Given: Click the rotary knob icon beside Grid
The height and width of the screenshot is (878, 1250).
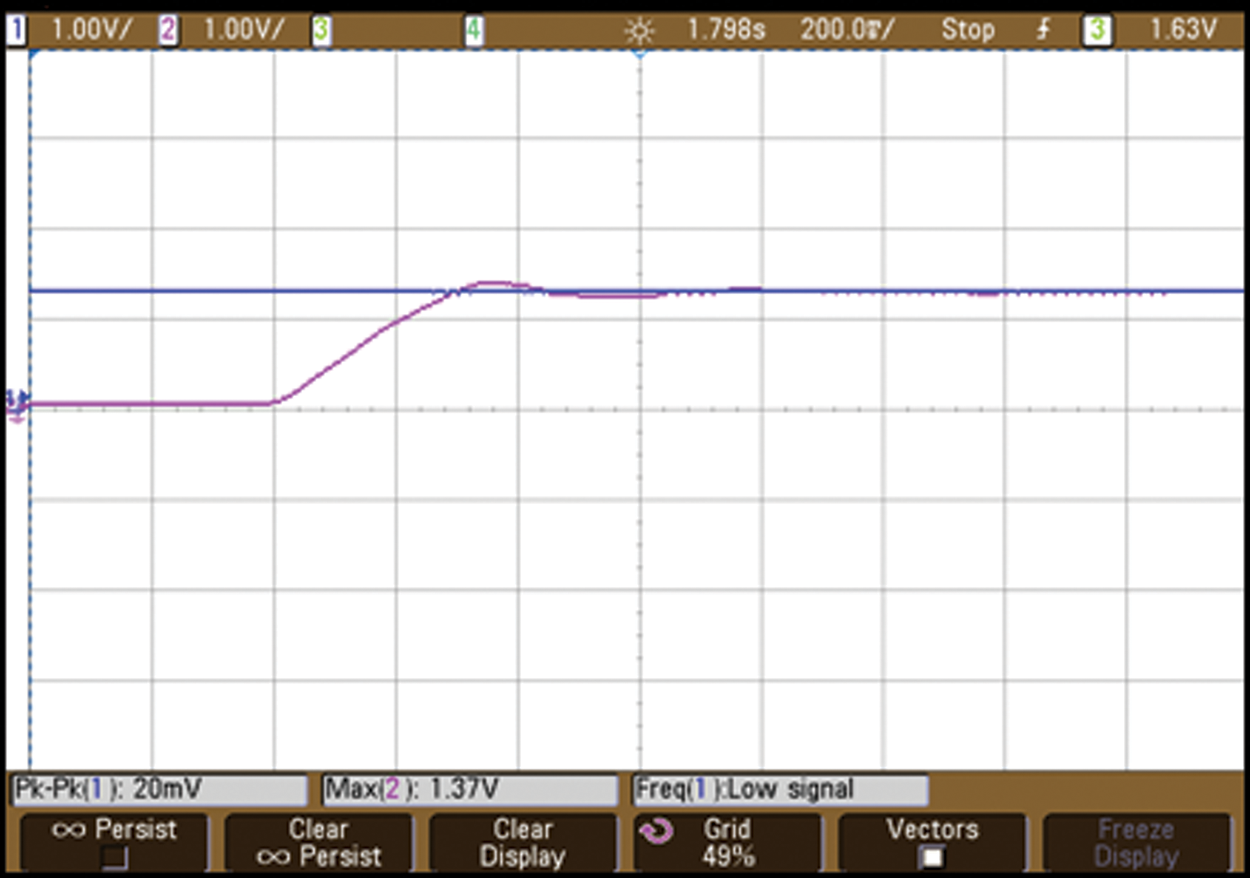Looking at the screenshot, I should point(659,831).
